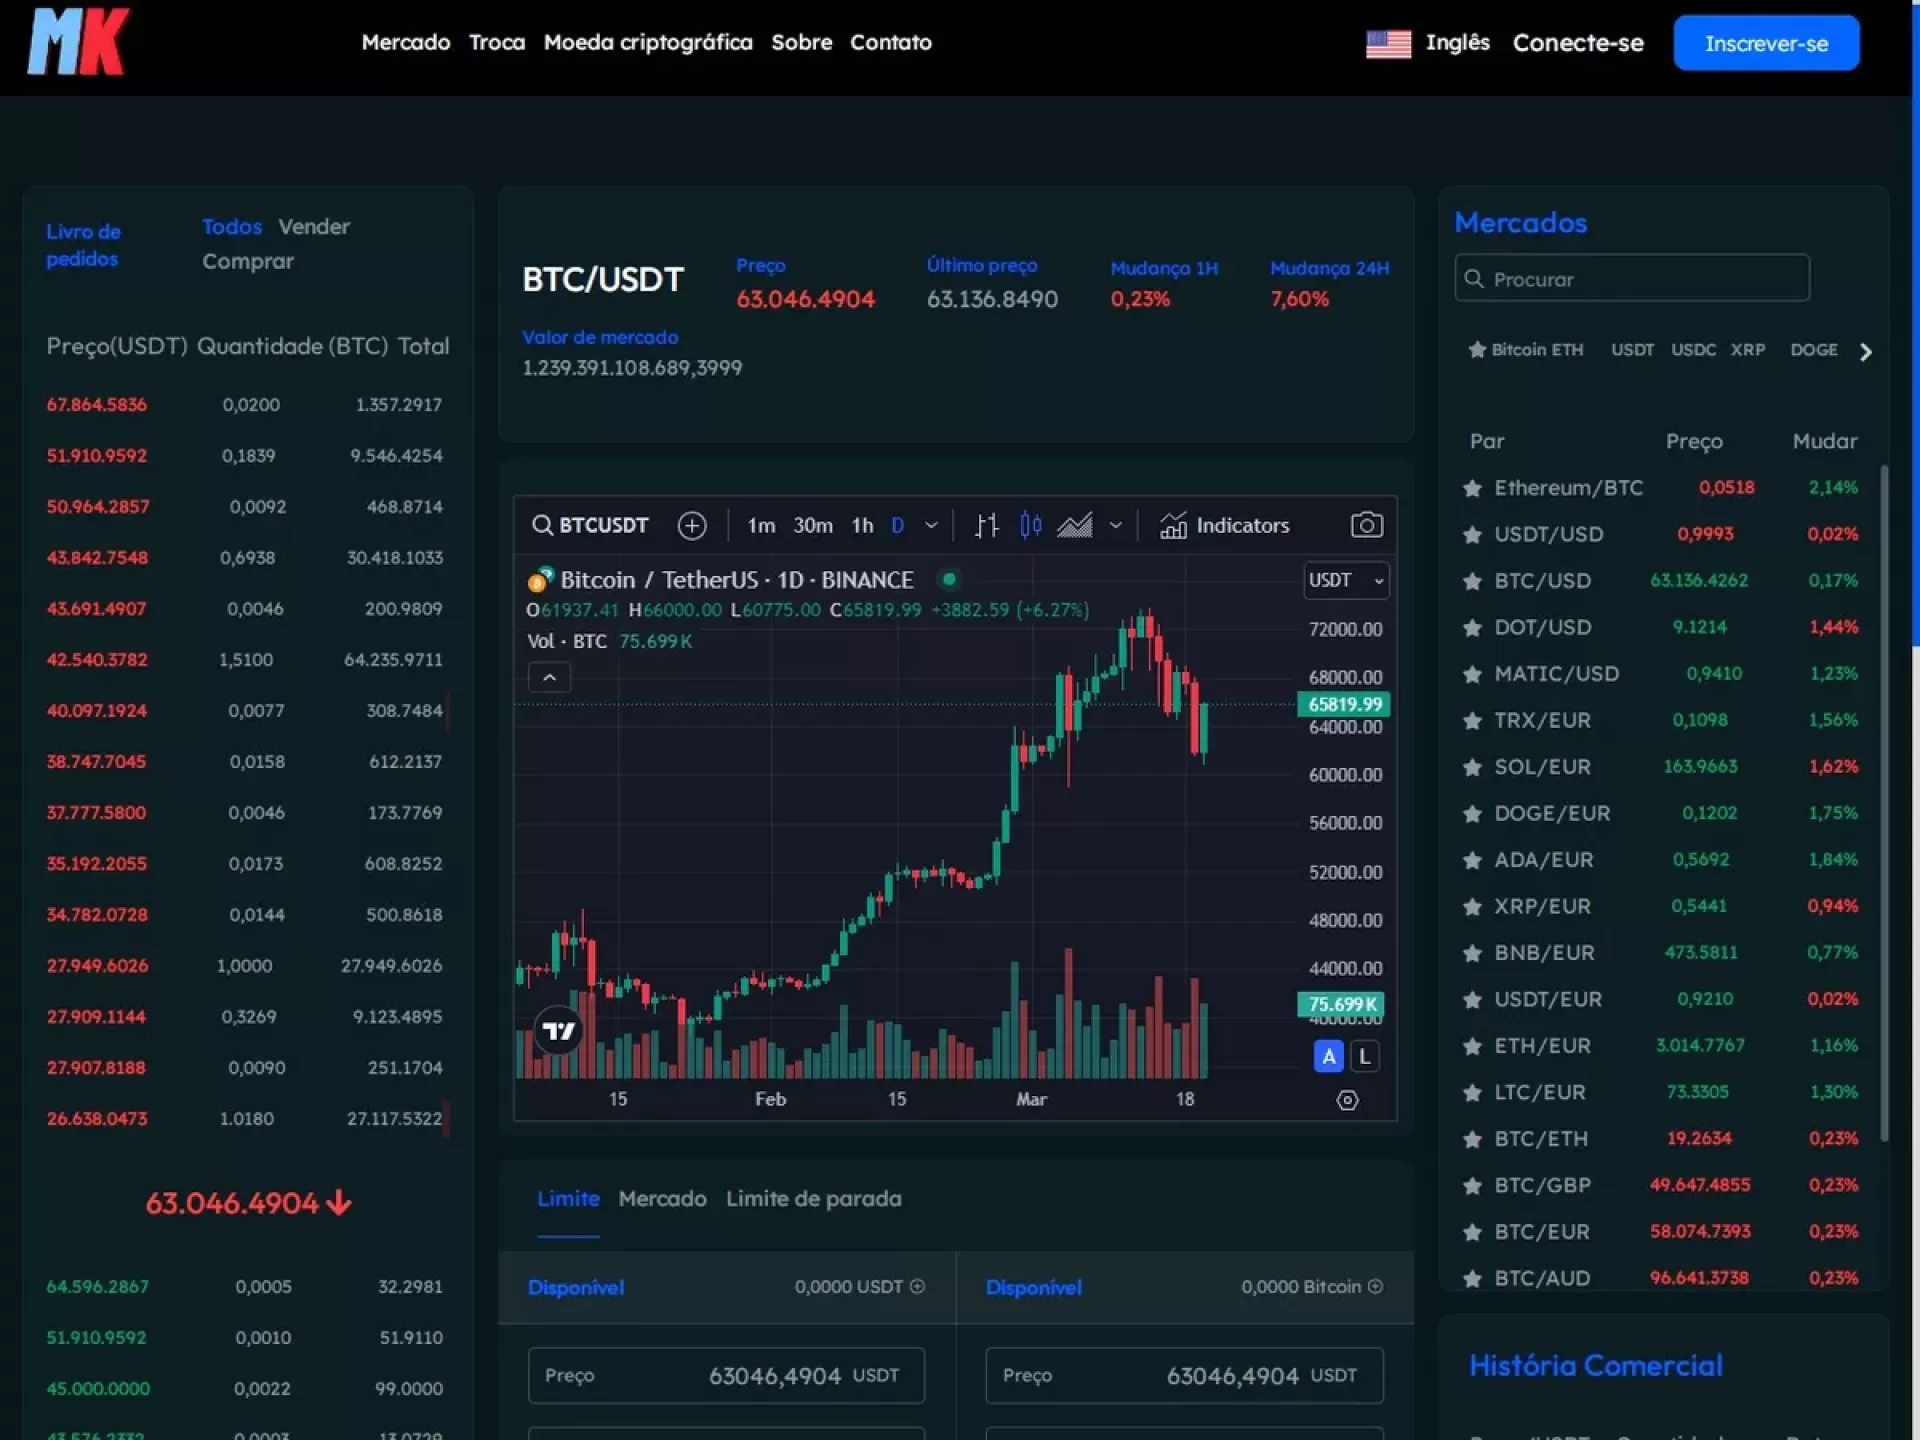
Task: Switch to the Limite de parada tab
Action: click(x=813, y=1198)
